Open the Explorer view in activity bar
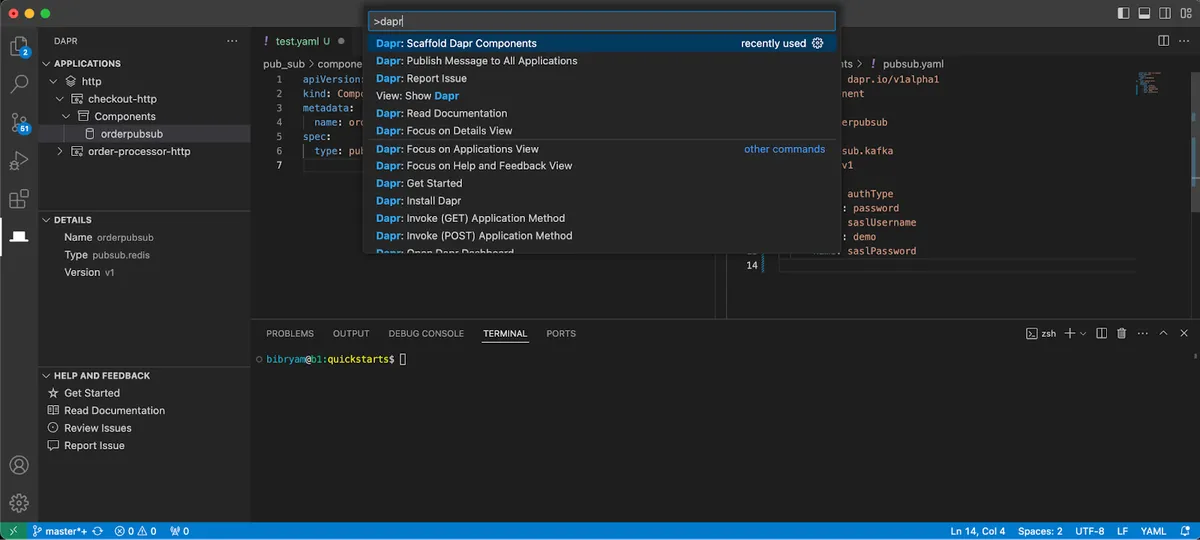Image resolution: width=1200 pixels, height=540 pixels. (19, 47)
